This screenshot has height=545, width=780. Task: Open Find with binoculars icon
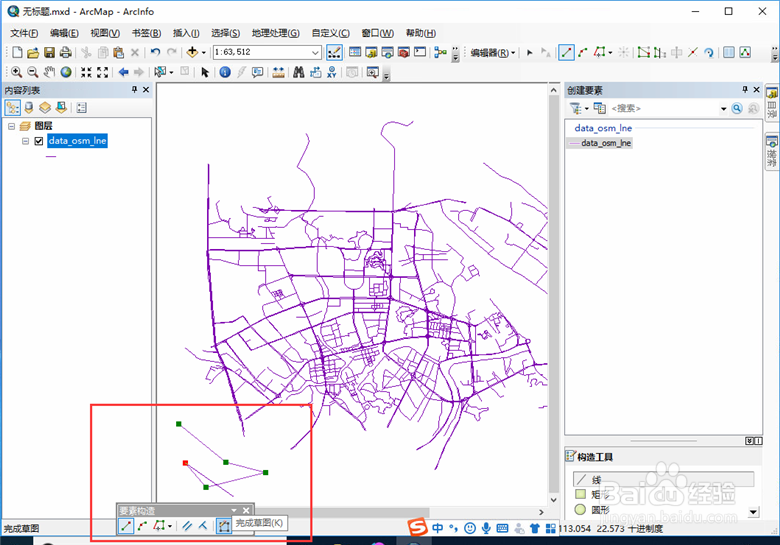(298, 72)
